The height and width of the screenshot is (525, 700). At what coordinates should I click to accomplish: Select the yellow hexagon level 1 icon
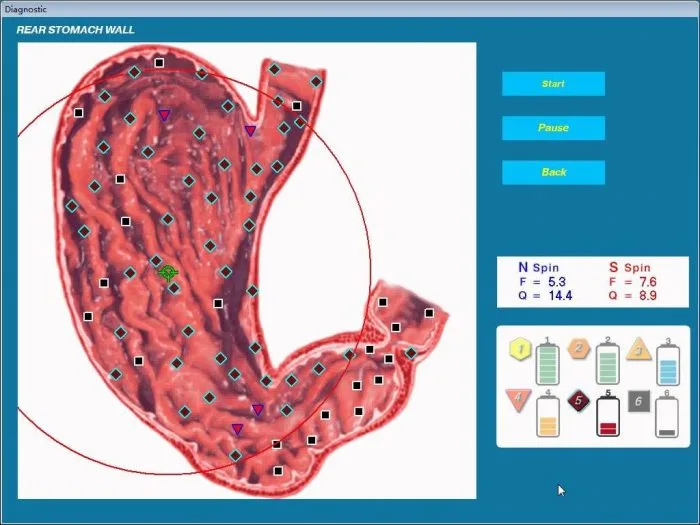[519, 349]
